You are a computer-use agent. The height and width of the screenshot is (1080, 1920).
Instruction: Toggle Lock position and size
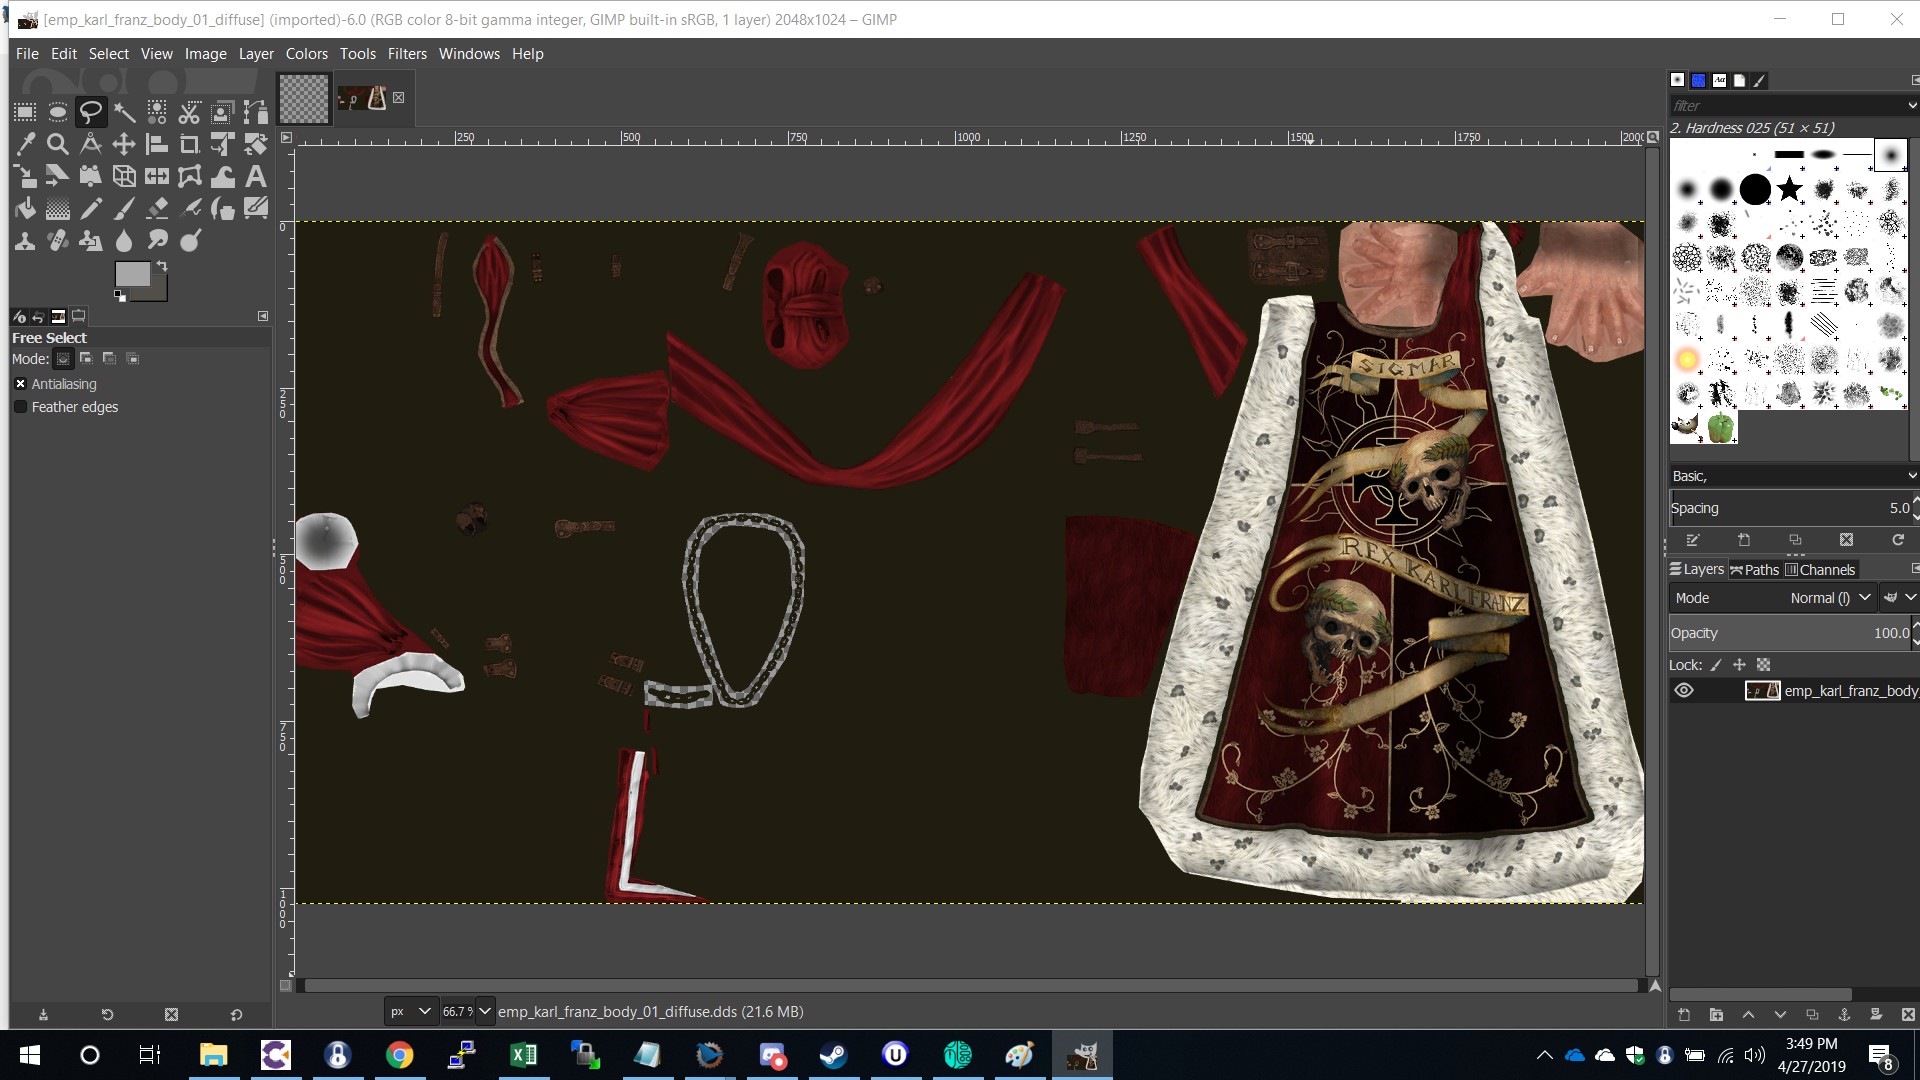(x=1739, y=665)
